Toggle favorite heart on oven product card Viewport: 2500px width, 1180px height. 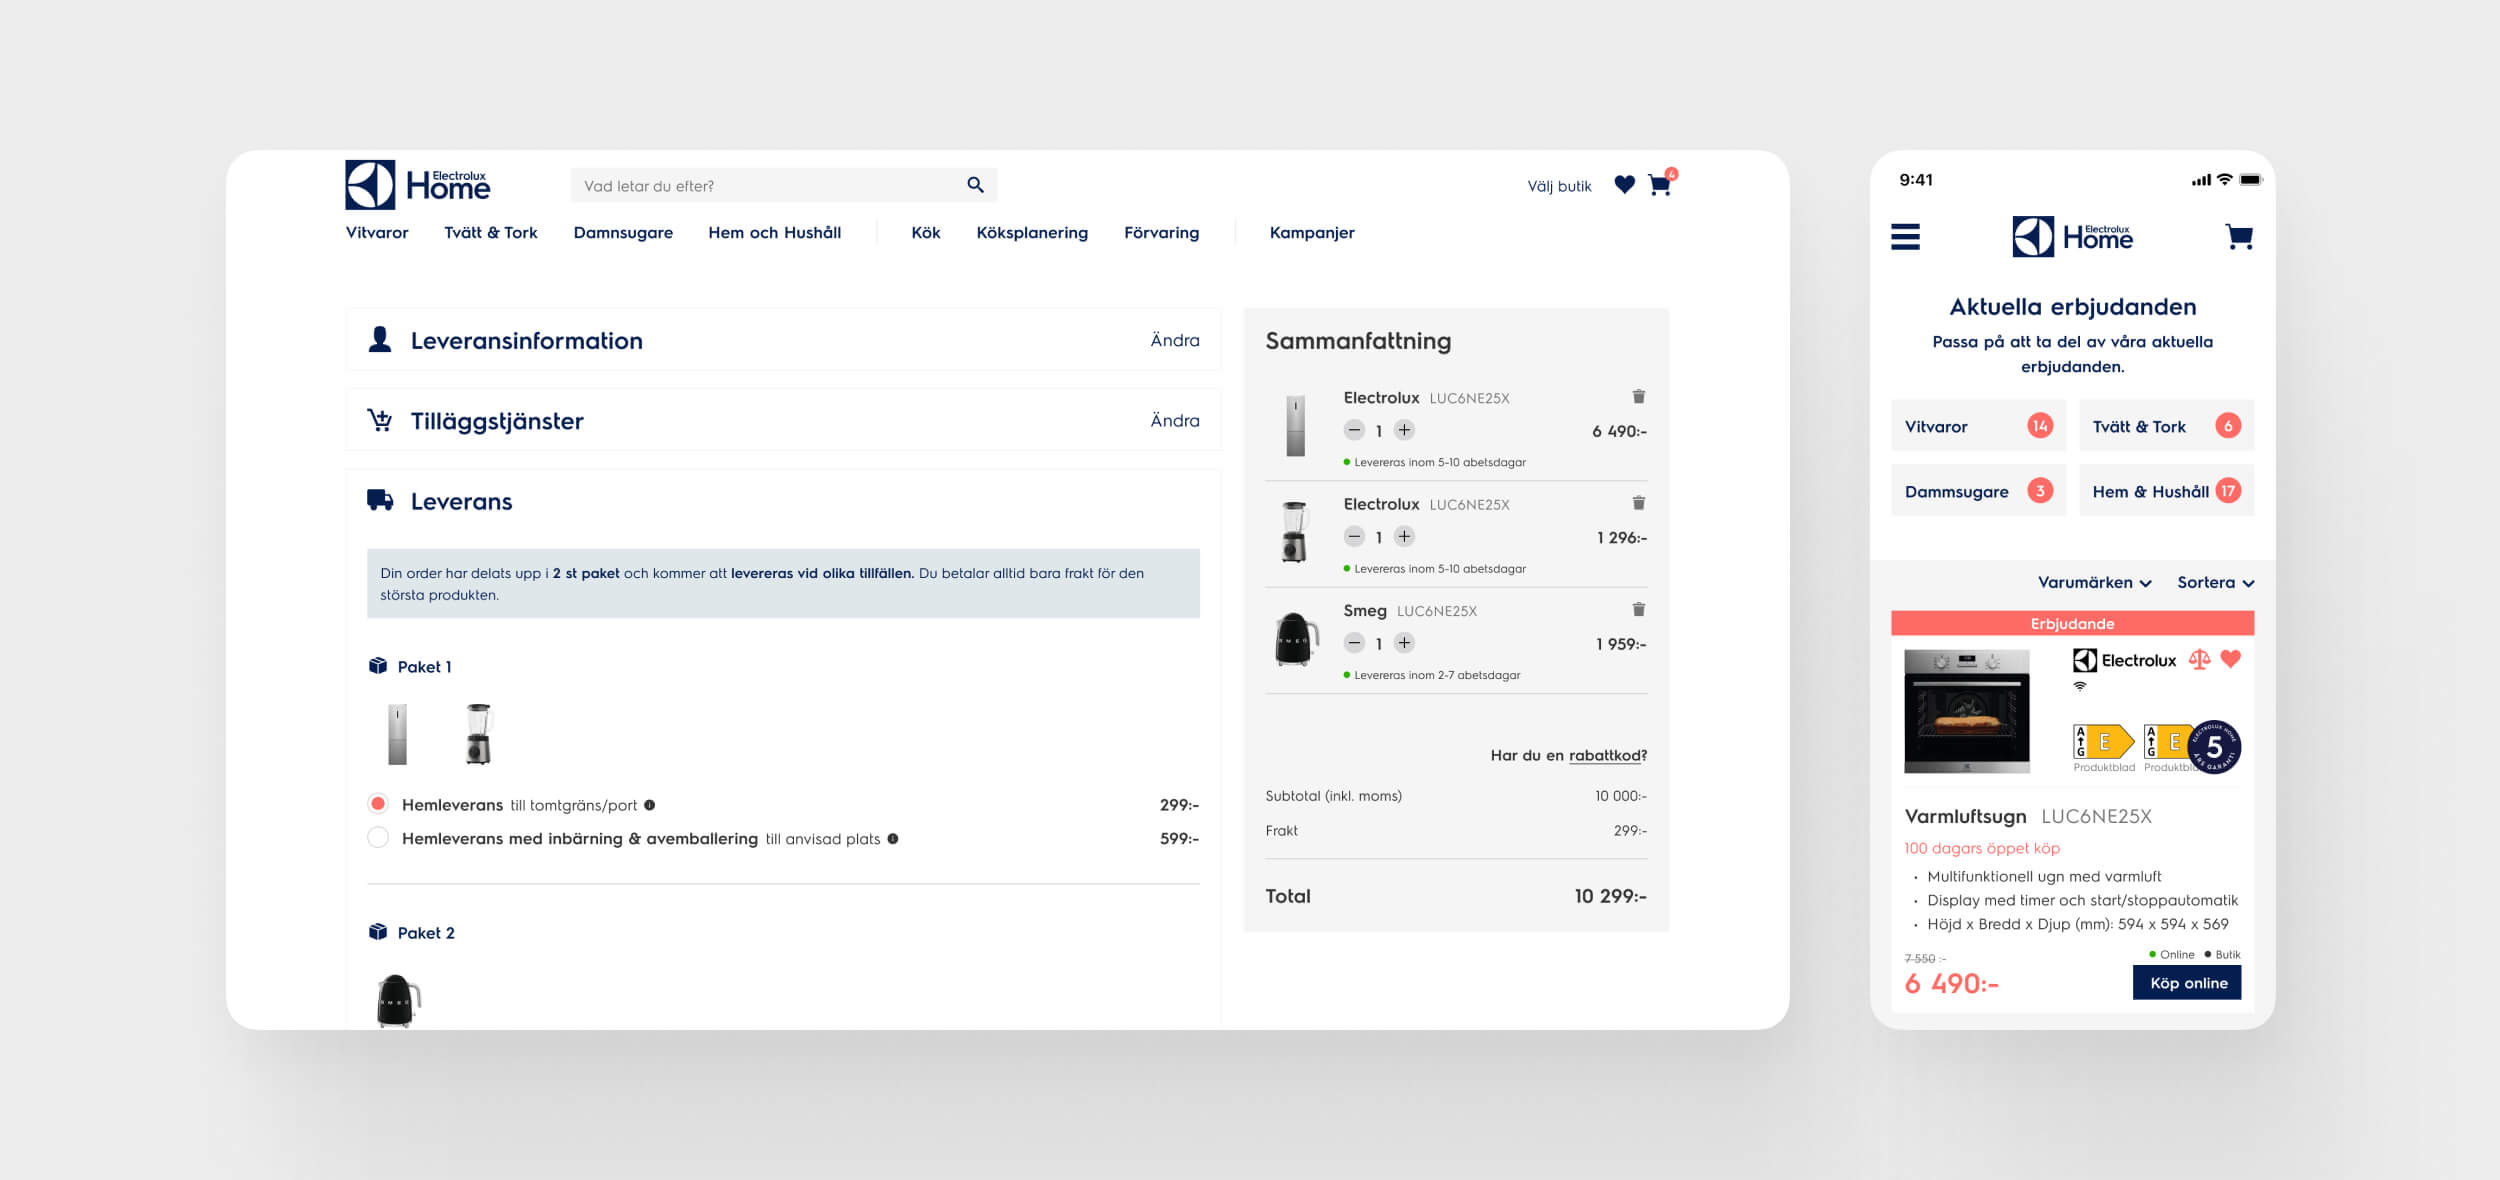coord(2231,659)
